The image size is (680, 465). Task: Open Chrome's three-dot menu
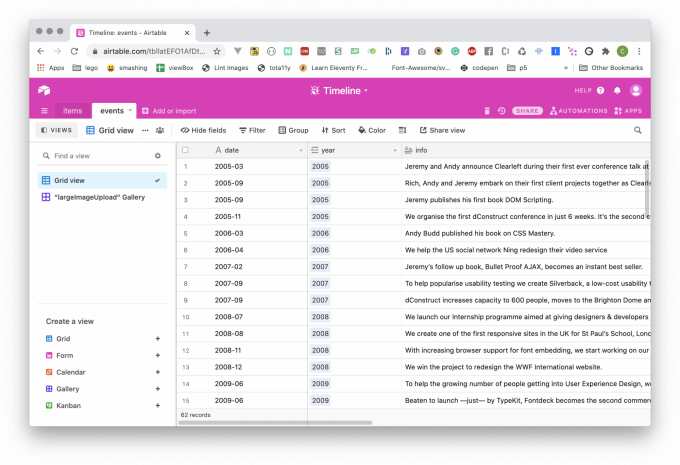[x=639, y=51]
